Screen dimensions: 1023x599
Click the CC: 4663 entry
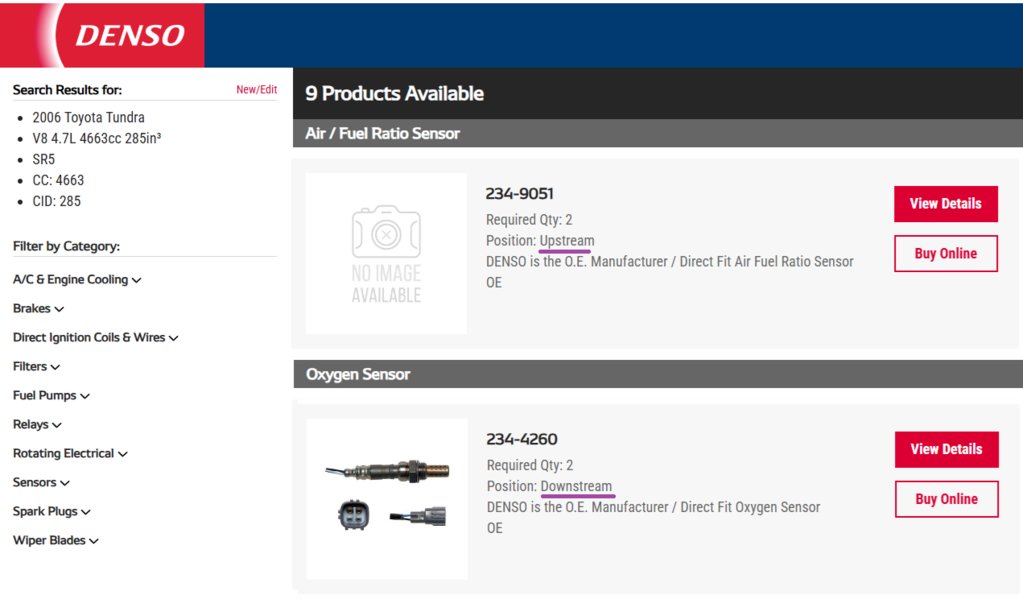(x=58, y=180)
